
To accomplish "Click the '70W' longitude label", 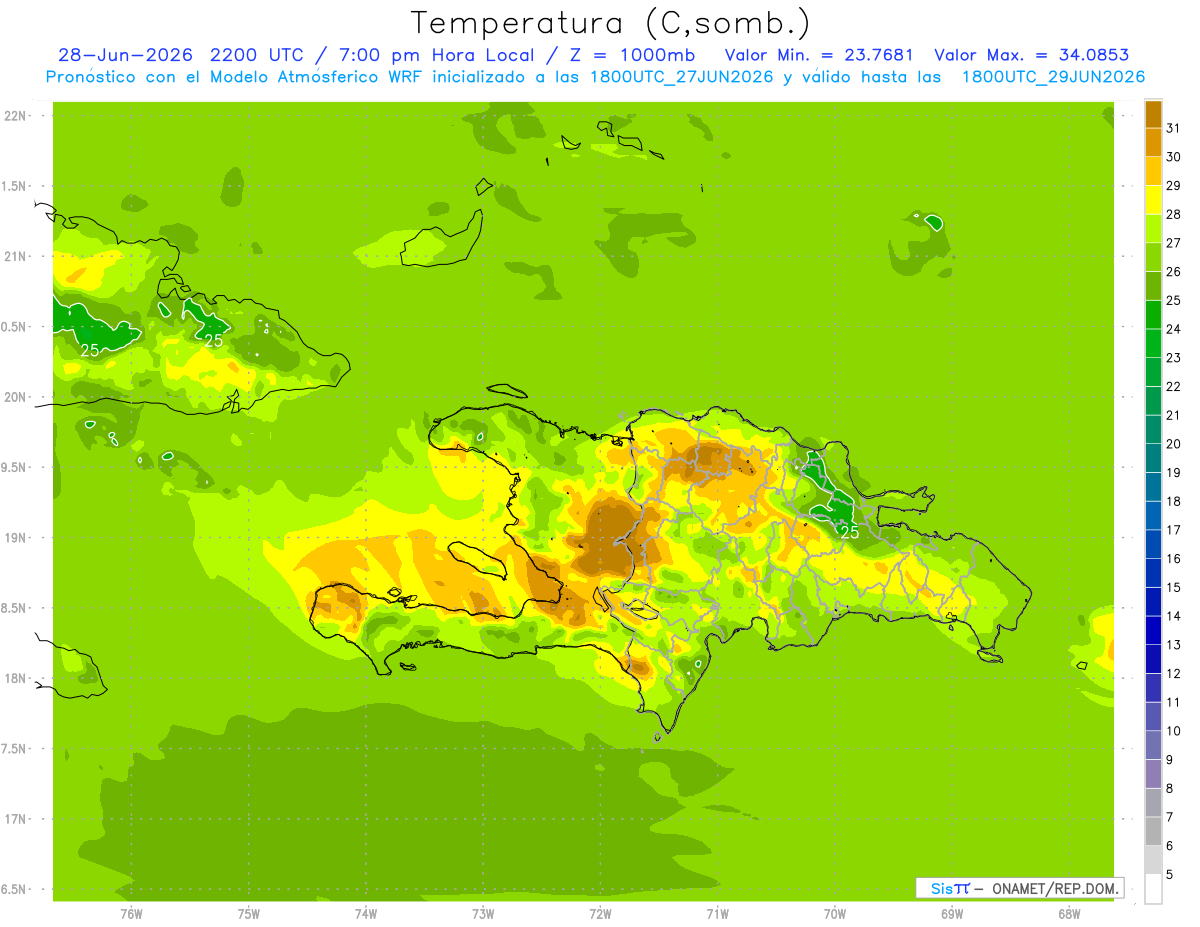I will (x=835, y=913).
